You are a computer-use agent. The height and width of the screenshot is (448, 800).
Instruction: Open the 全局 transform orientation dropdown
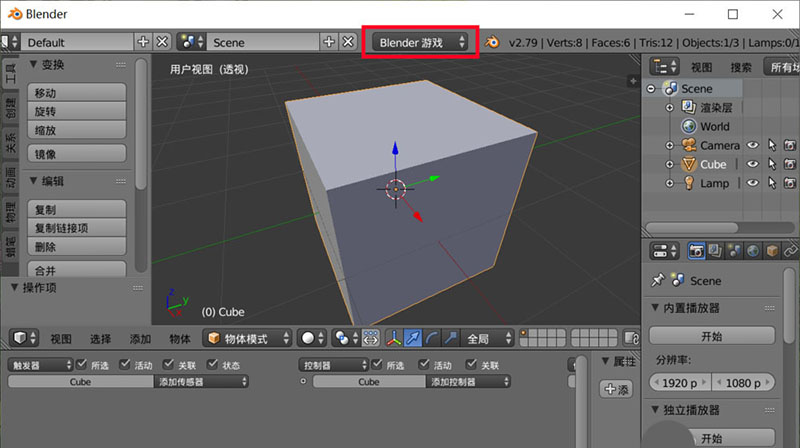point(487,338)
